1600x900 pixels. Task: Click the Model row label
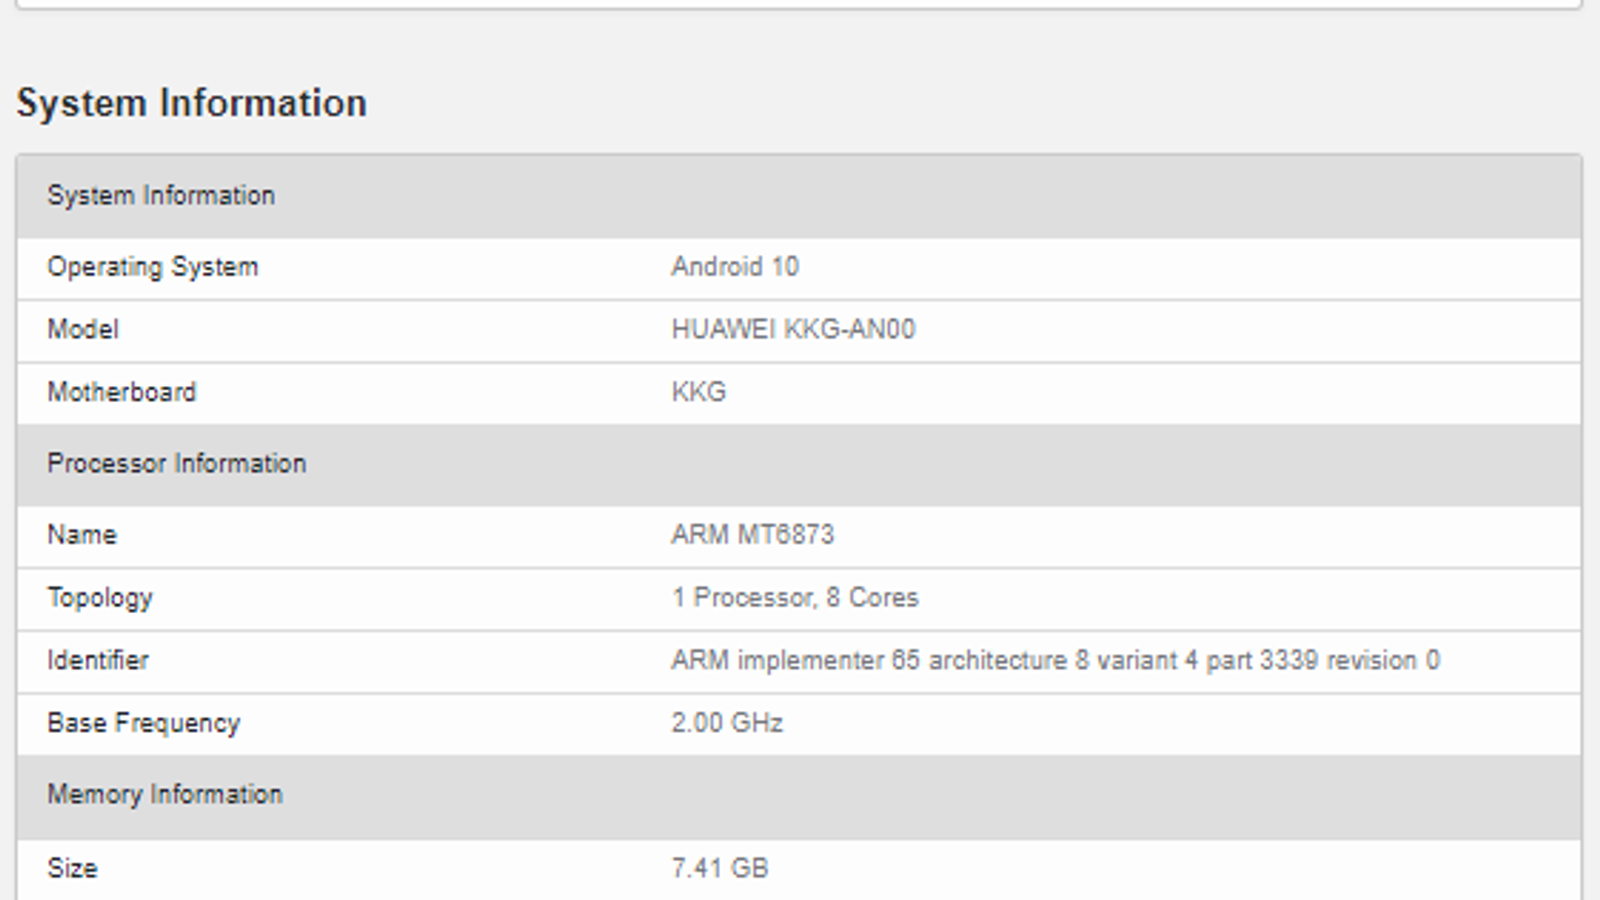pos(83,330)
